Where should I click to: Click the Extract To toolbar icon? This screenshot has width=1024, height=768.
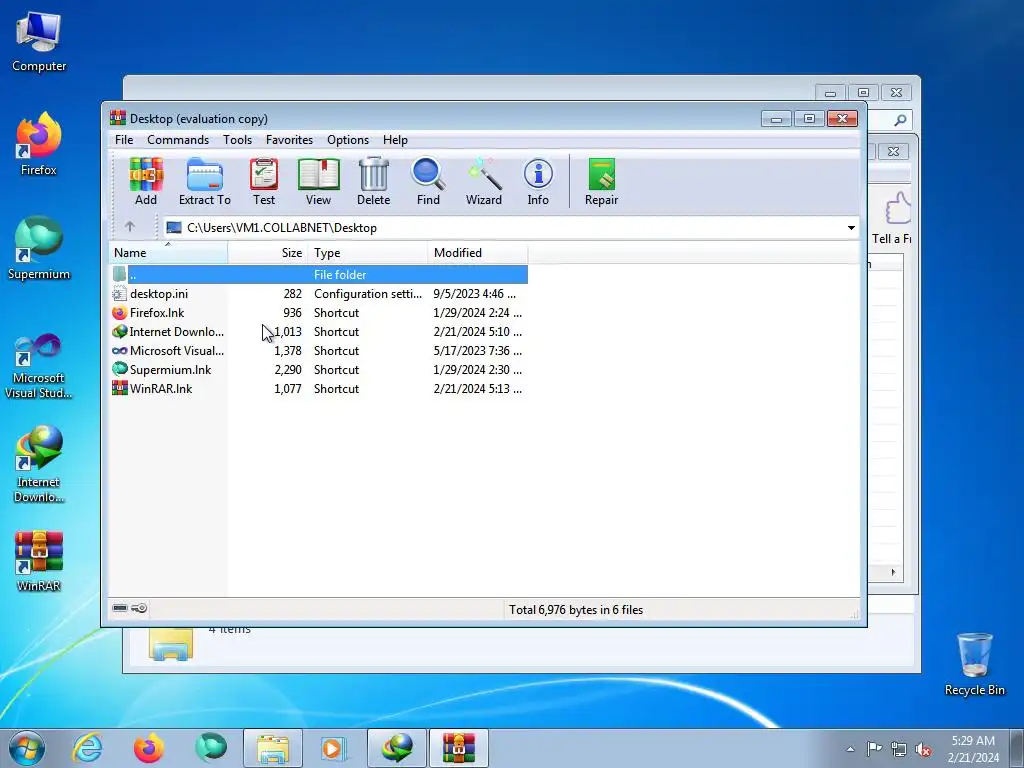204,182
